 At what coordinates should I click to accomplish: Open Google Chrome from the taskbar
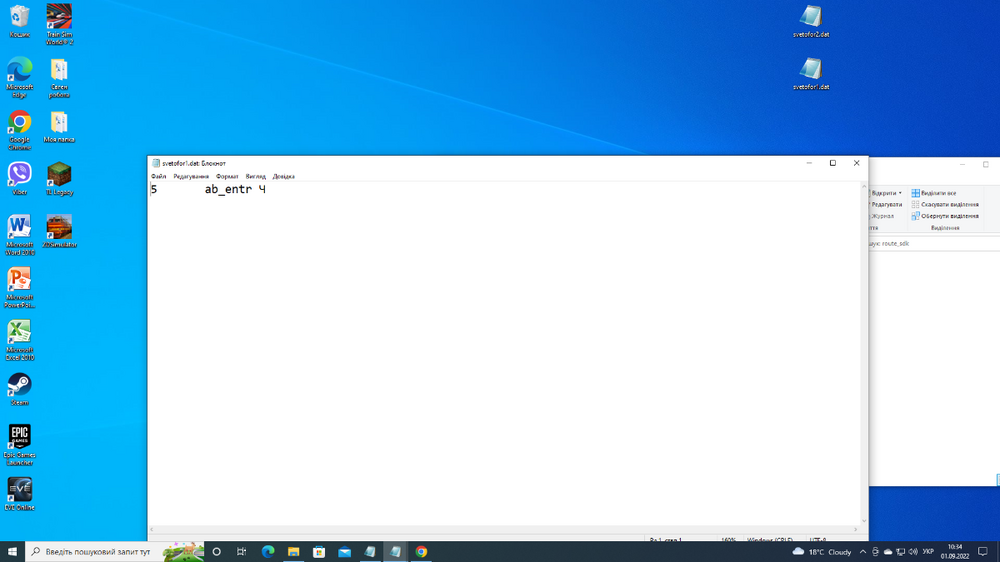[422, 552]
